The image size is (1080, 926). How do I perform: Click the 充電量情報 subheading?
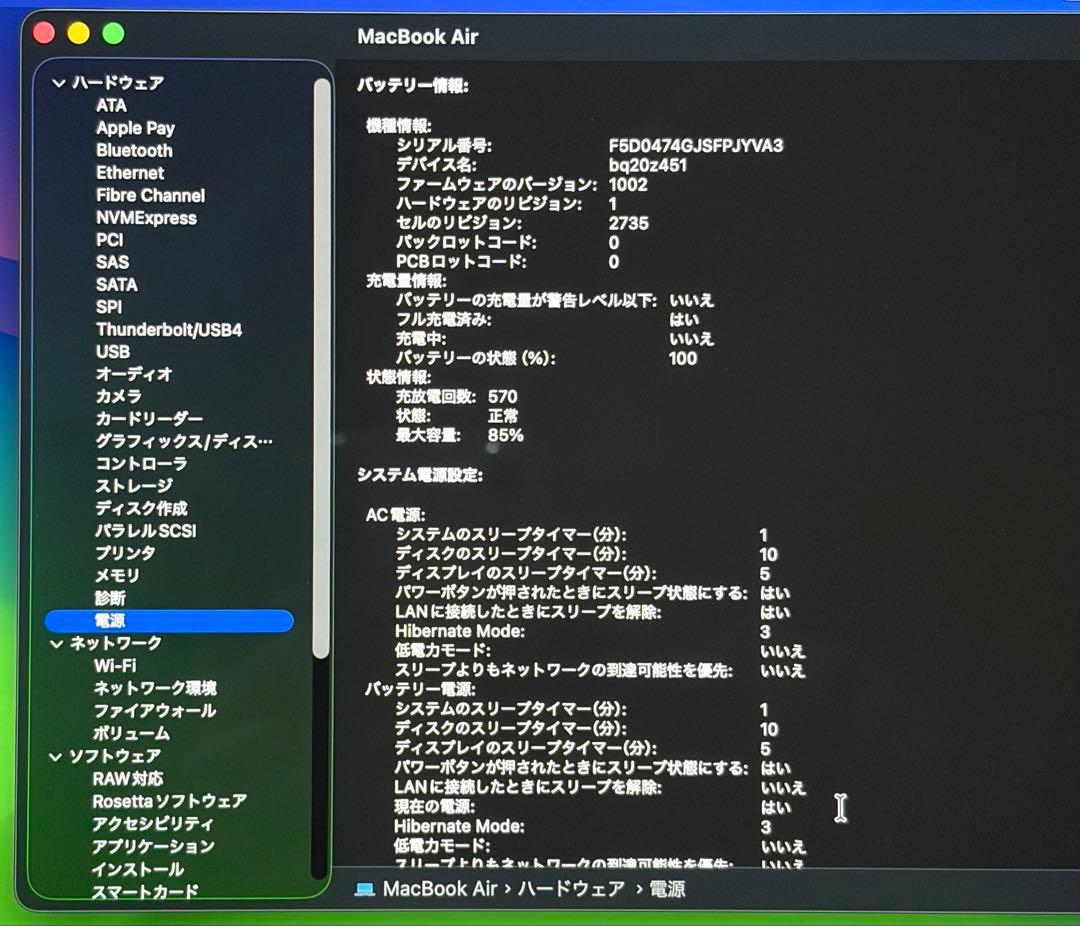pos(406,281)
